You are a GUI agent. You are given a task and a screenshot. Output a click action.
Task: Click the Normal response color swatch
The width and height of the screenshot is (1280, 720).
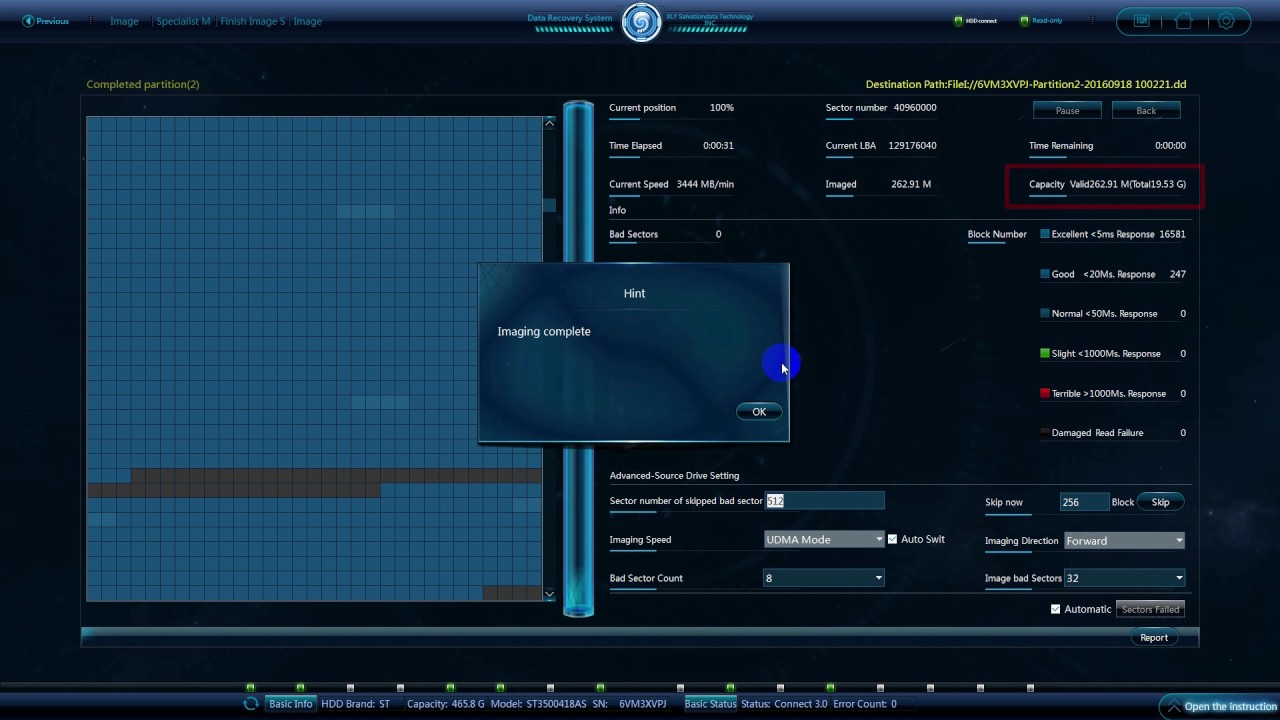point(1045,314)
